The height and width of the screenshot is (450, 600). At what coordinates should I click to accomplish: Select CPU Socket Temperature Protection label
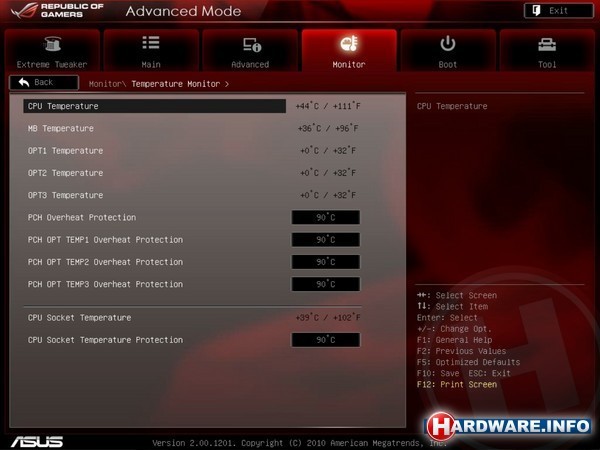click(105, 340)
